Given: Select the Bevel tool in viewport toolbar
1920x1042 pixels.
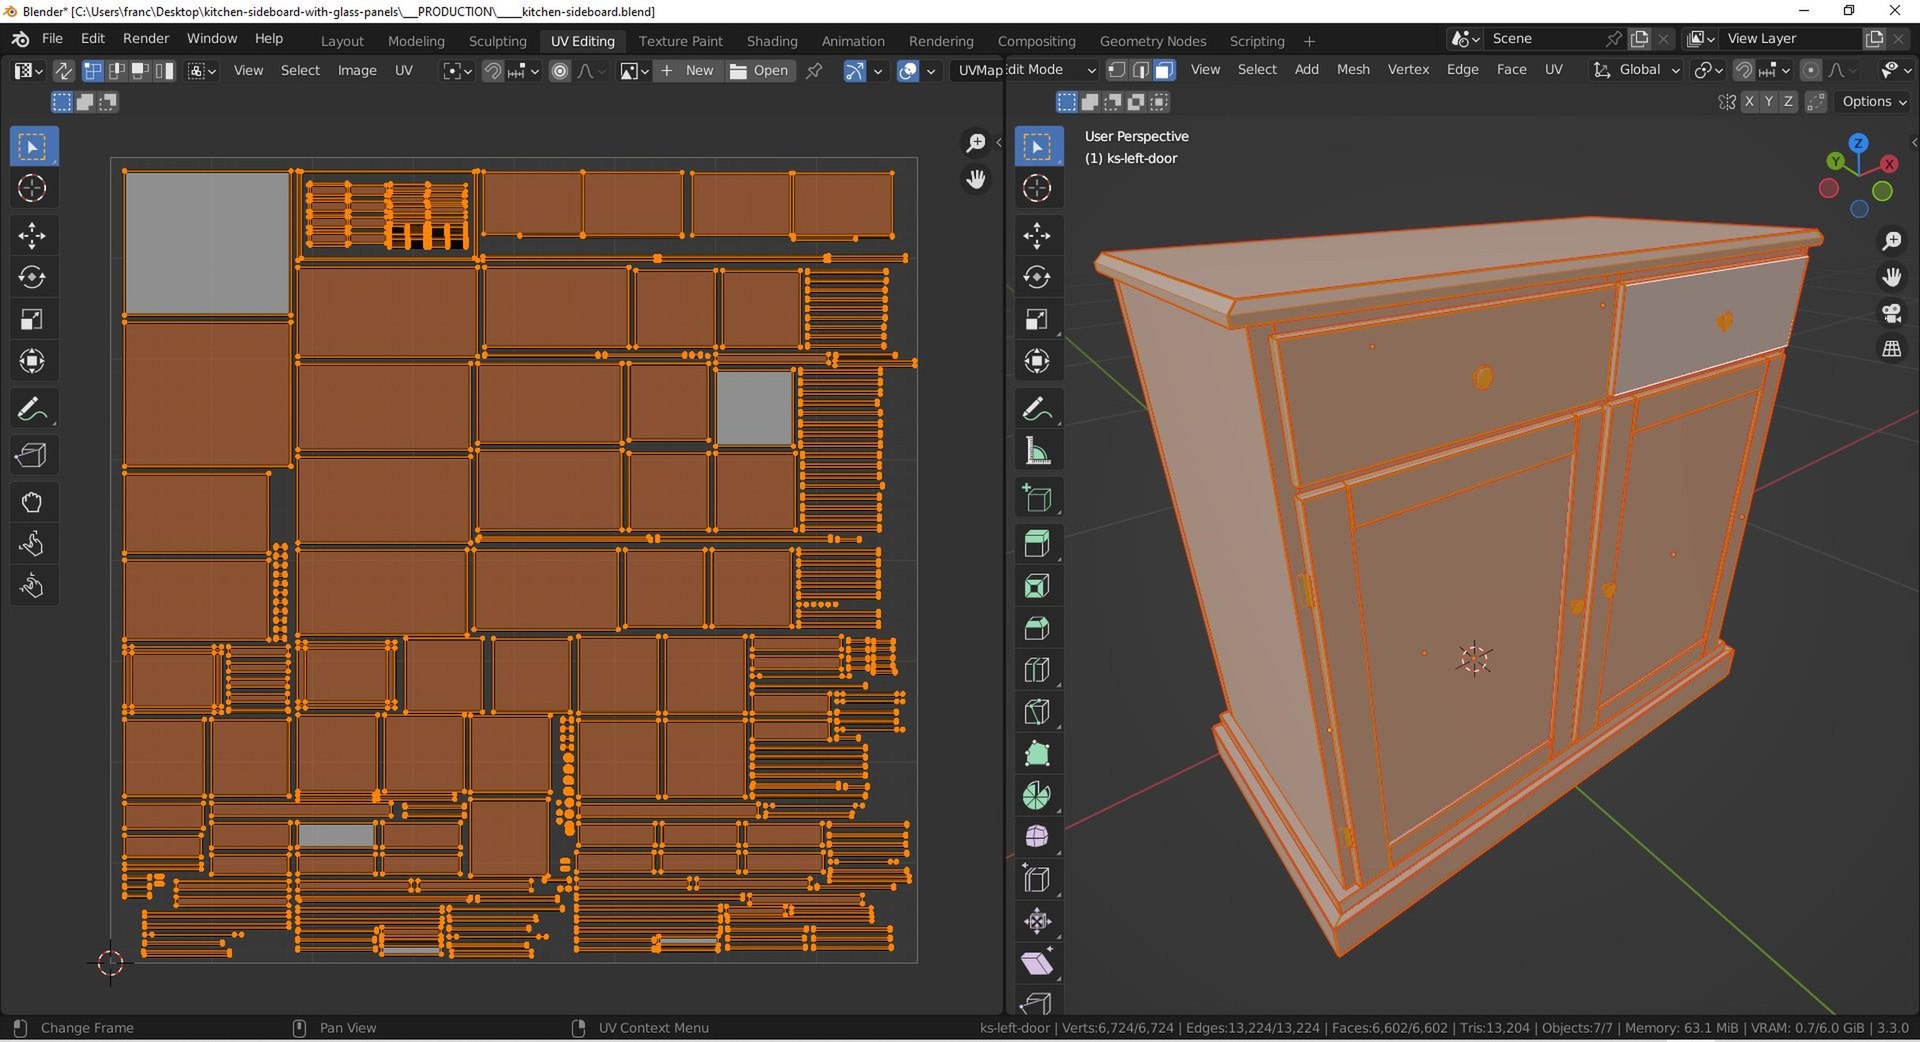Looking at the screenshot, I should [x=1037, y=628].
